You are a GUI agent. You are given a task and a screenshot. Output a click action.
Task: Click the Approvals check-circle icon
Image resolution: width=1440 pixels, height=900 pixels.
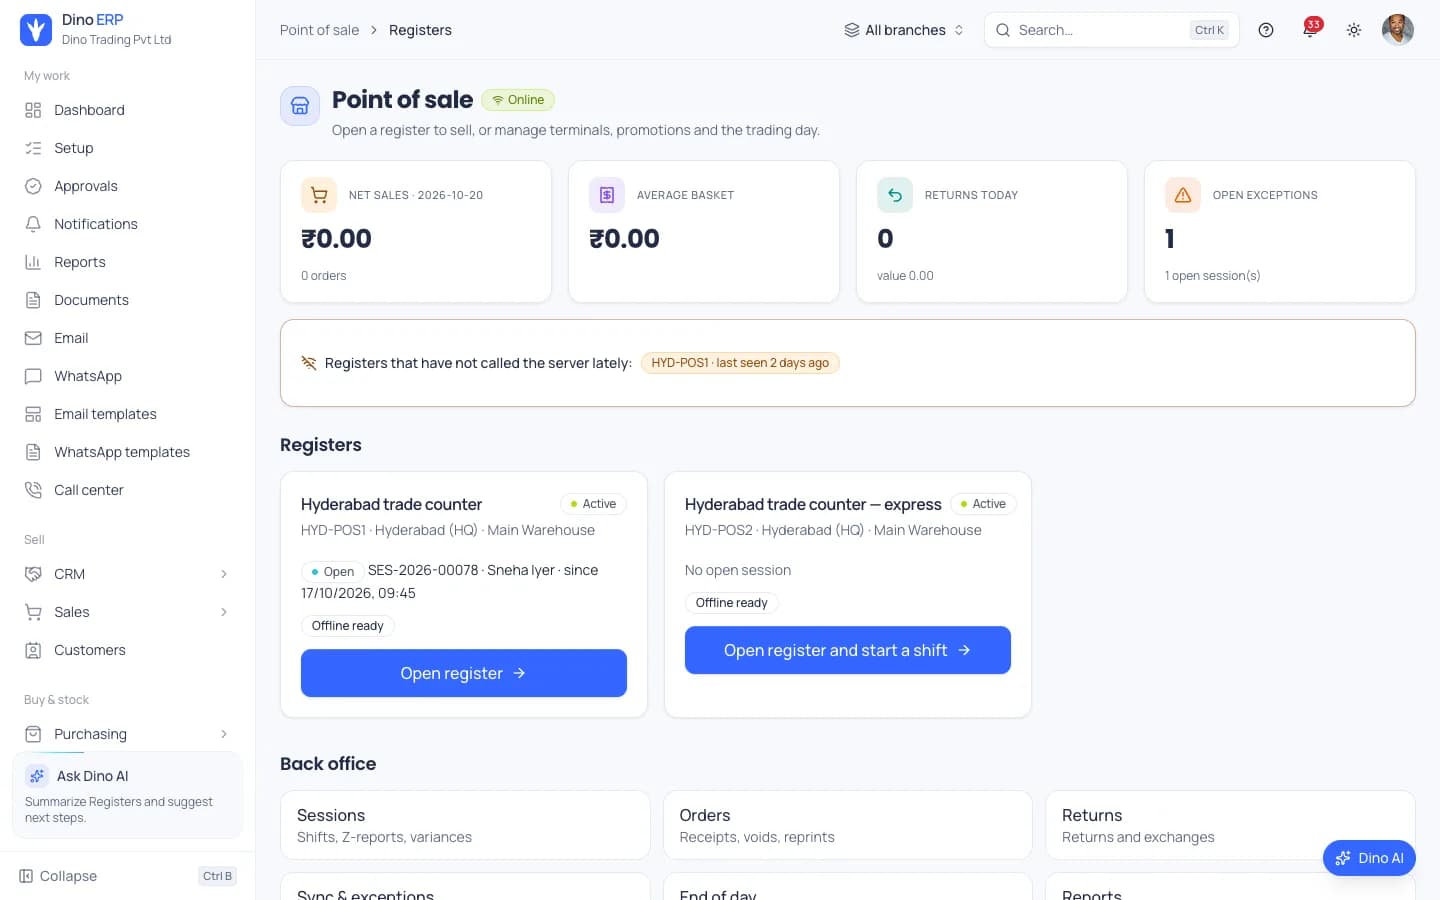[33, 186]
